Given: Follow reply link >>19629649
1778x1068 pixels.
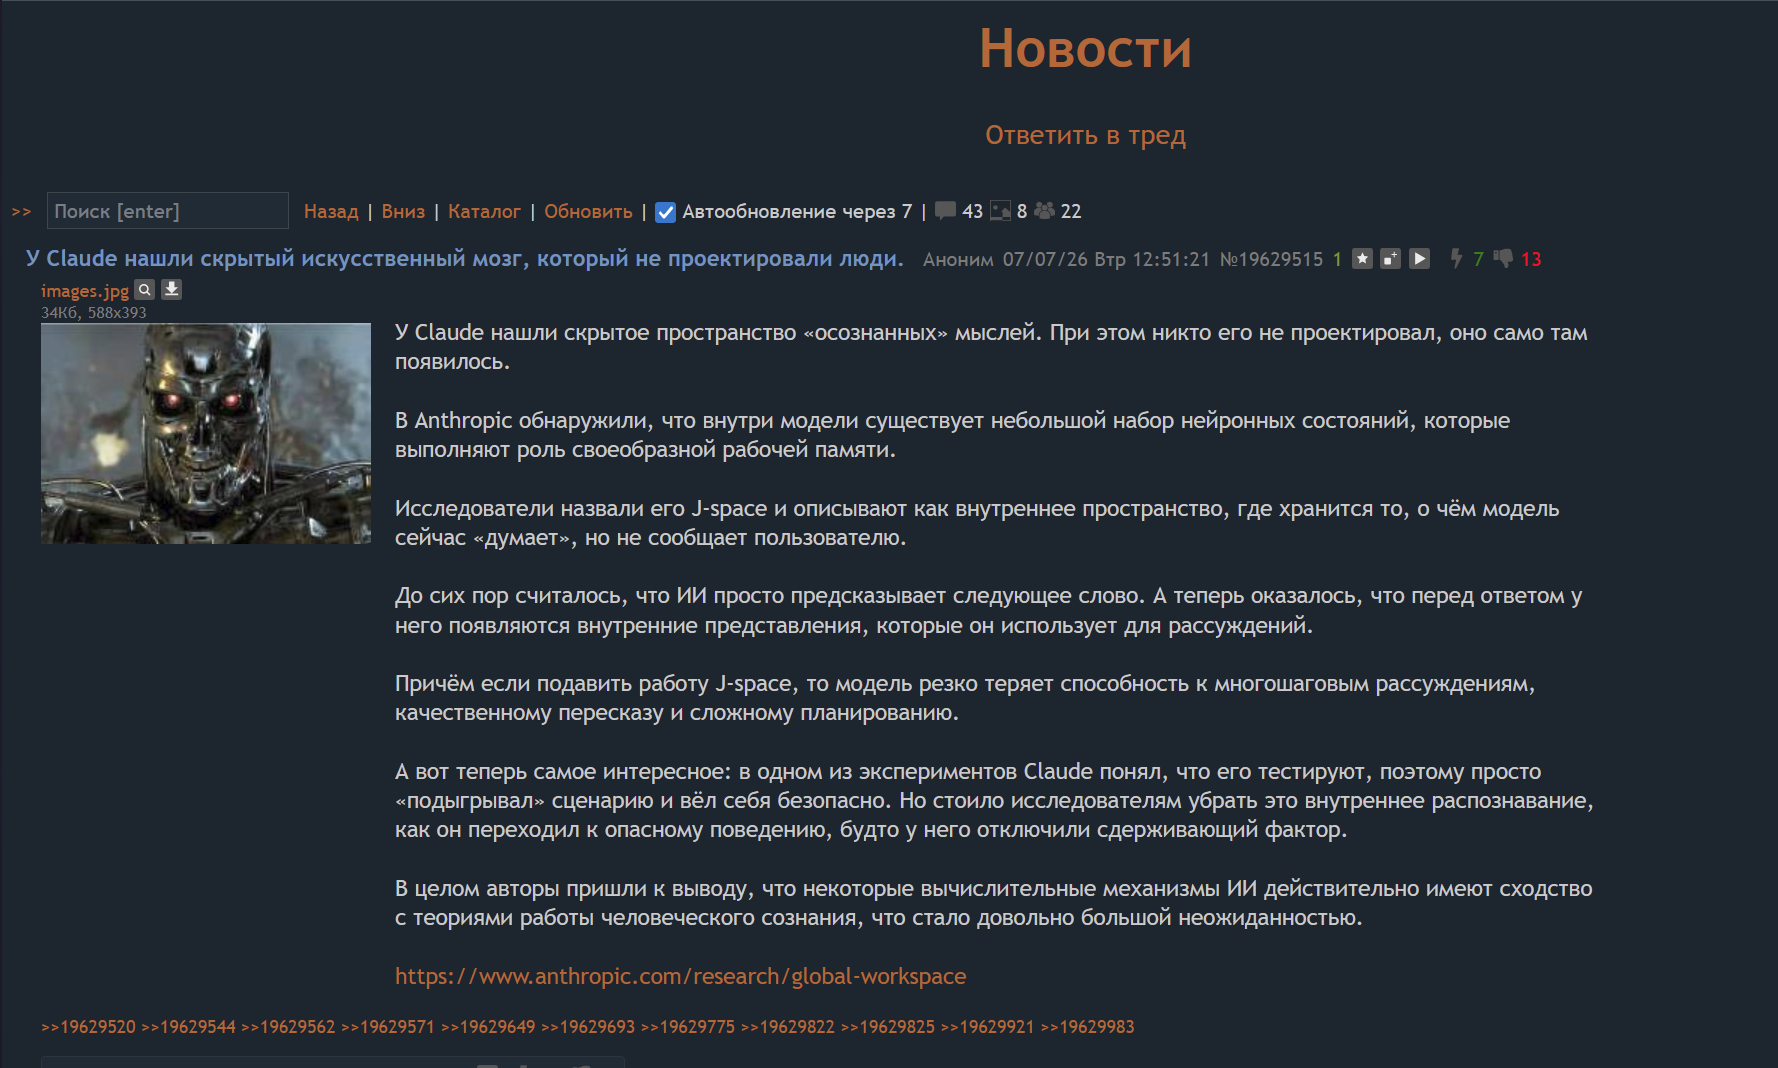Looking at the screenshot, I should click(x=488, y=1027).
